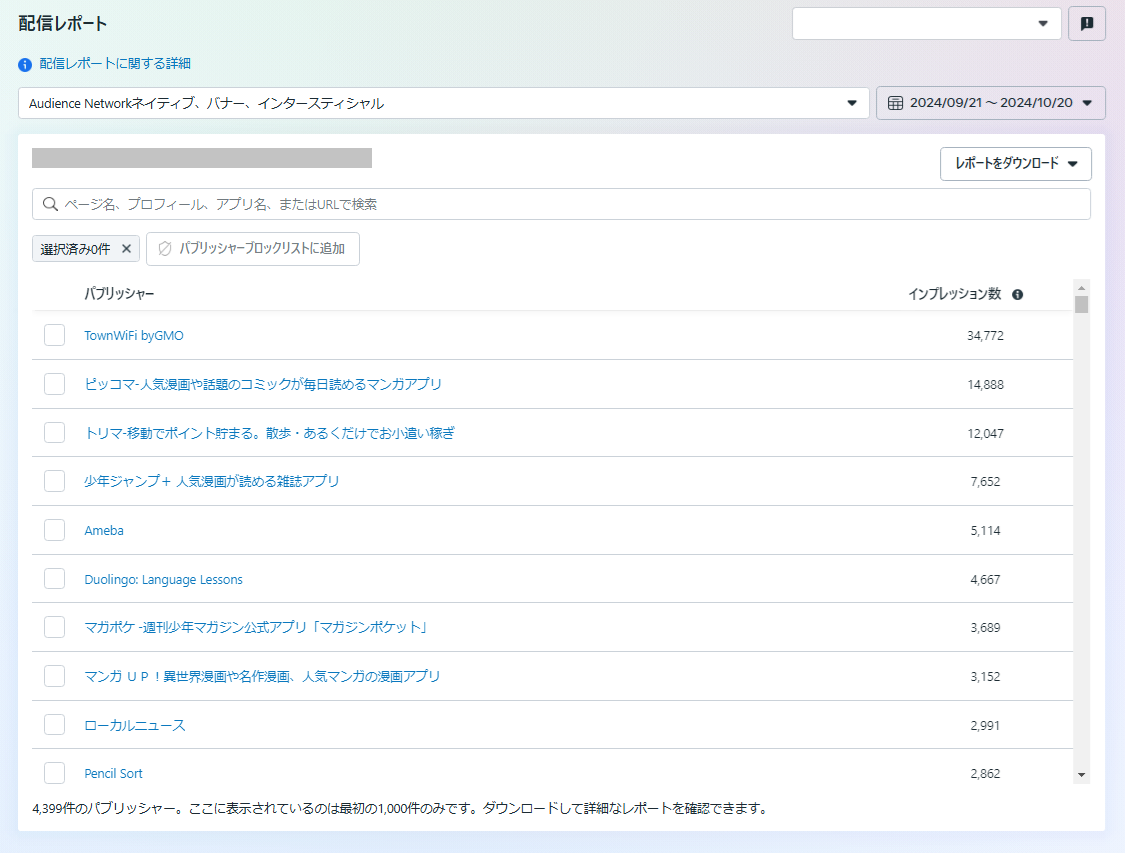1125x853 pixels.
Task: Open the レポートをダウンロード dropdown
Action: tap(1015, 164)
